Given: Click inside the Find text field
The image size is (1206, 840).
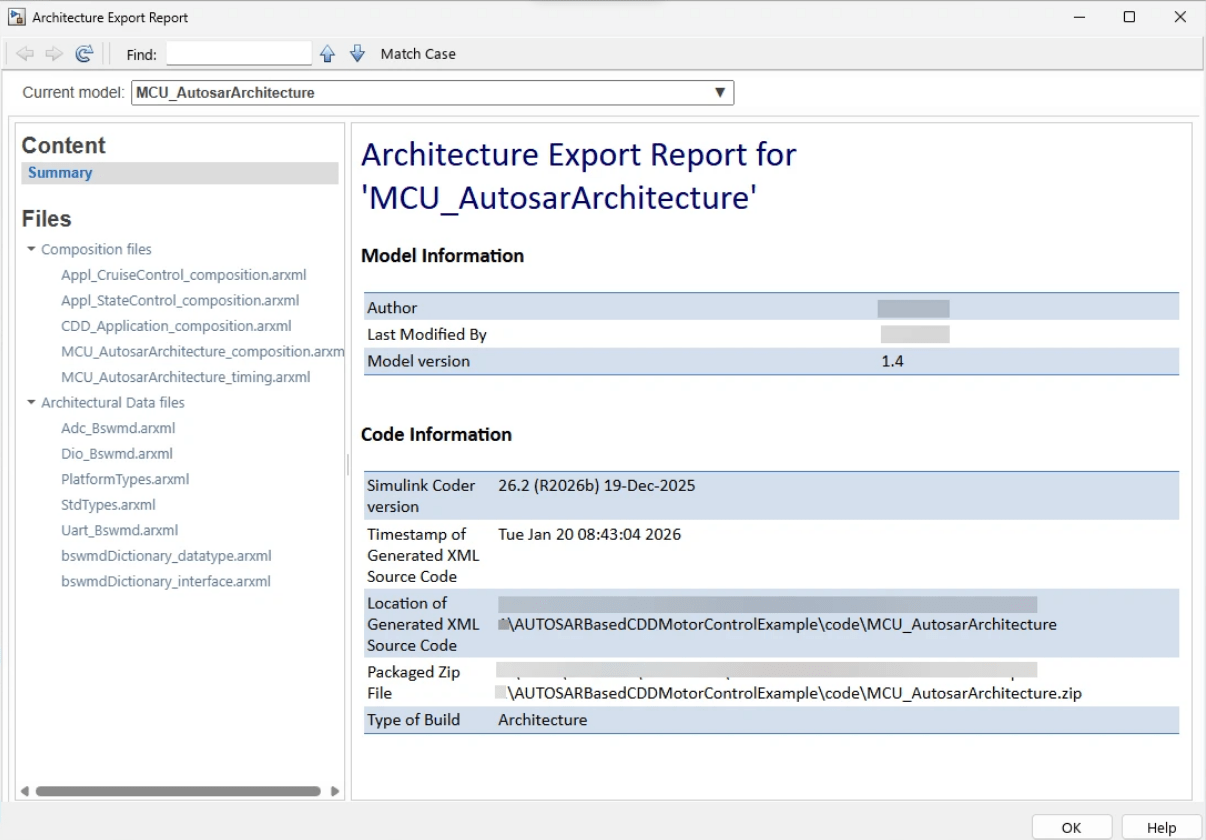Looking at the screenshot, I should coord(239,54).
